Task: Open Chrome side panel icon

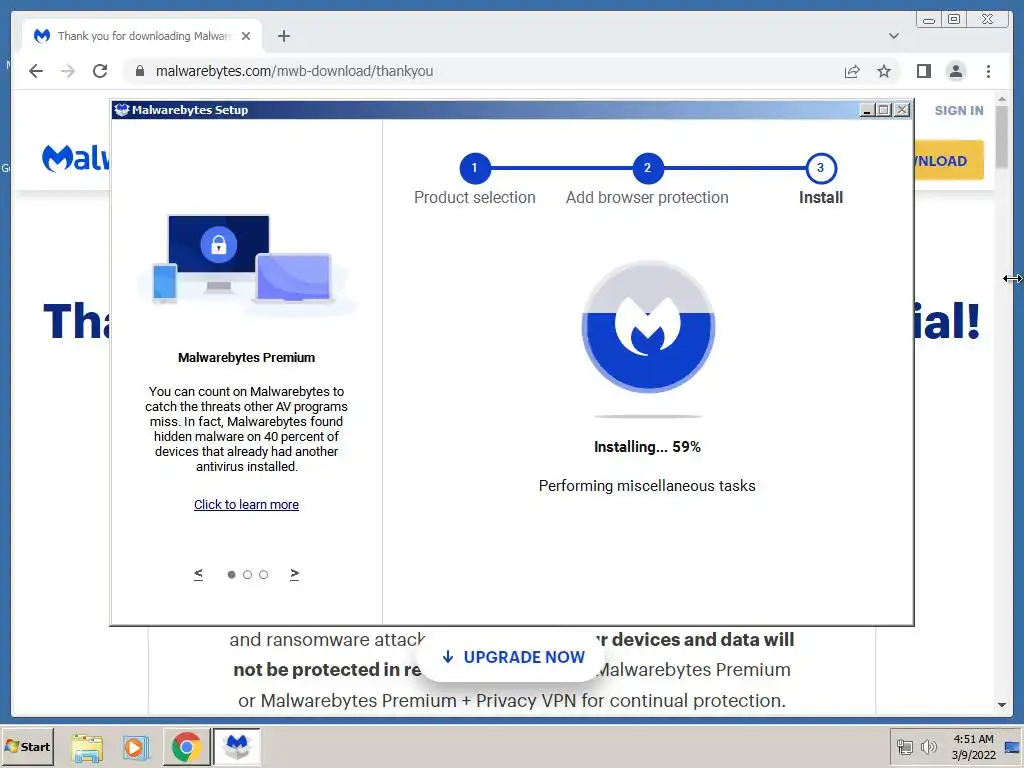Action: tap(923, 71)
